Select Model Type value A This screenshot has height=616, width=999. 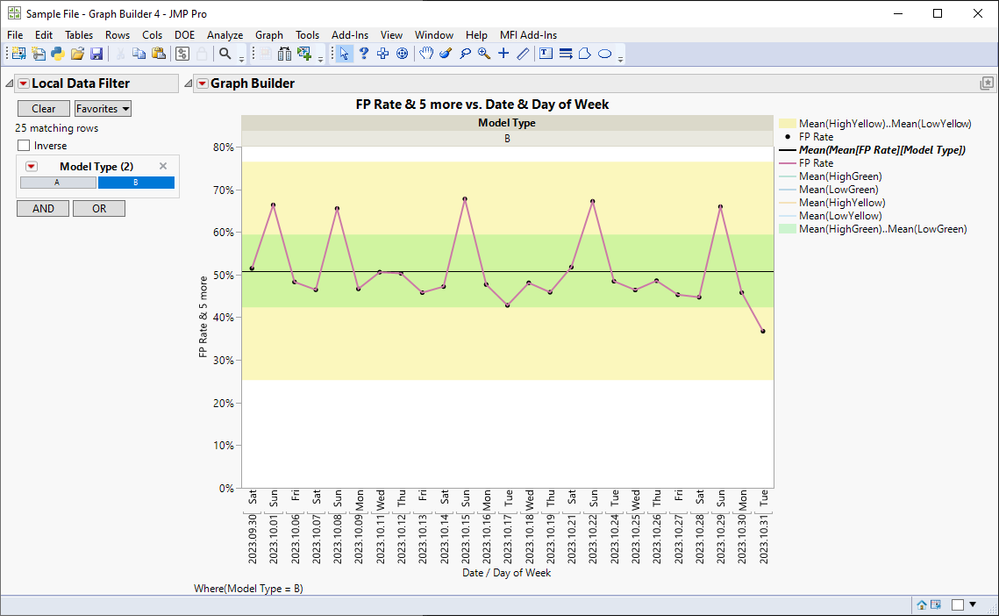point(58,183)
